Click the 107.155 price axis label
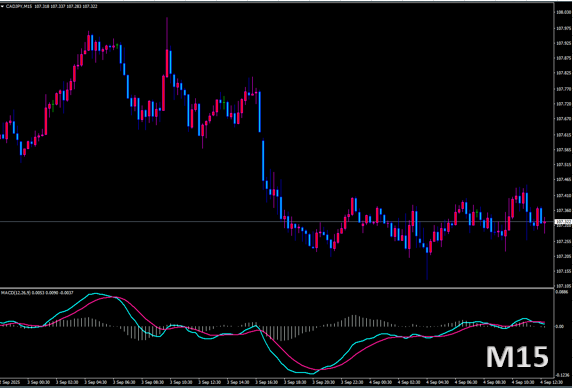The image size is (573, 388). click(563, 271)
